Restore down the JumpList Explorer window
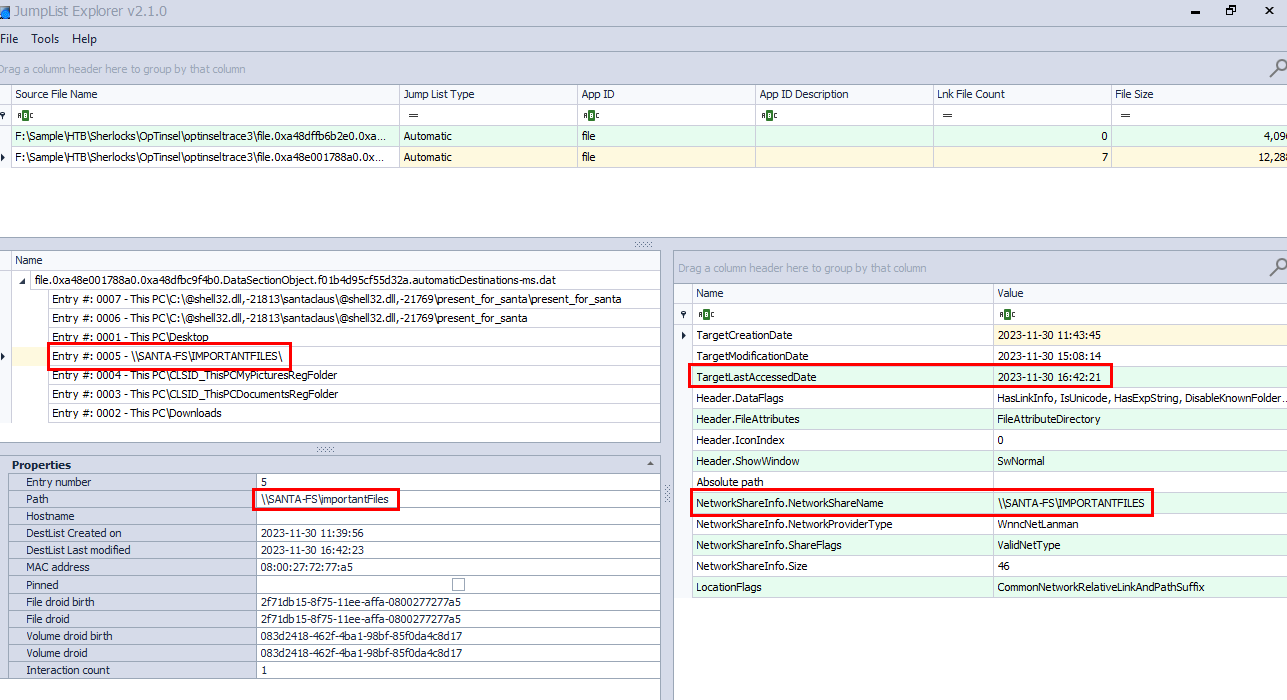 (1231, 11)
